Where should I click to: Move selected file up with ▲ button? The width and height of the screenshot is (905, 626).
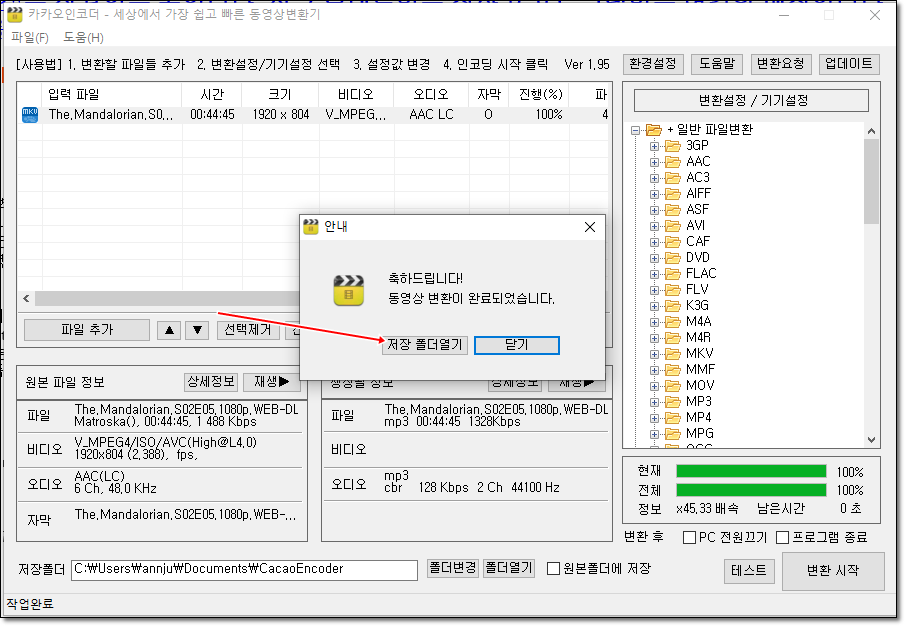[169, 330]
